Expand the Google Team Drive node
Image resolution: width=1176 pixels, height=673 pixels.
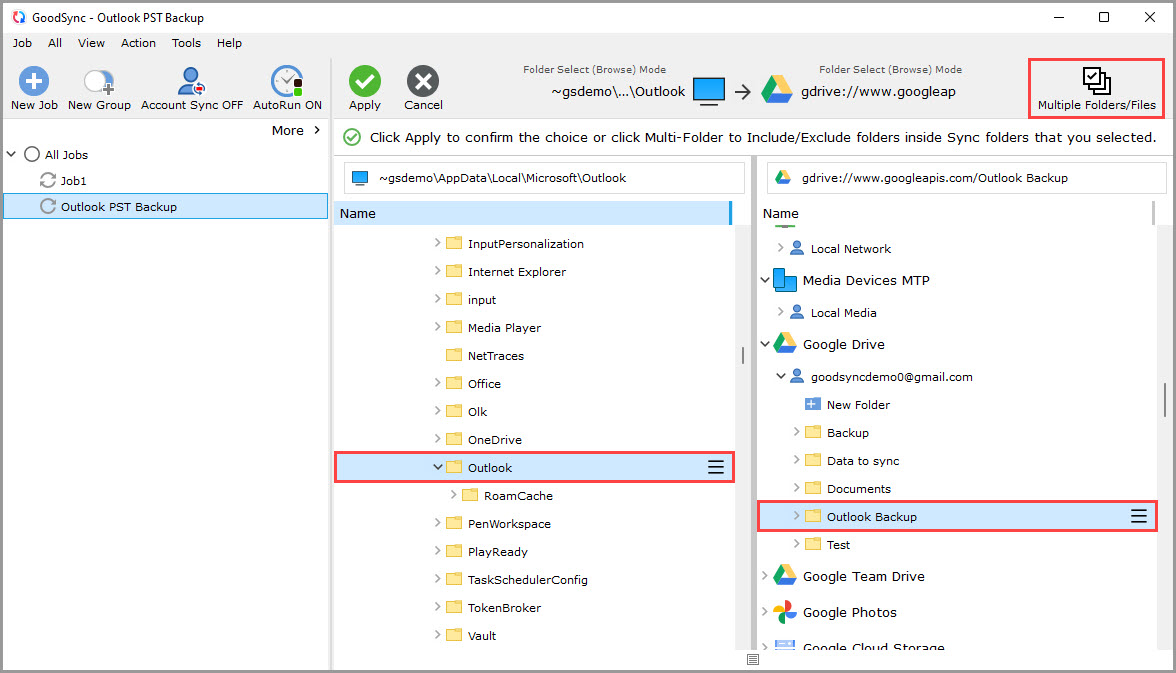pyautogui.click(x=765, y=575)
